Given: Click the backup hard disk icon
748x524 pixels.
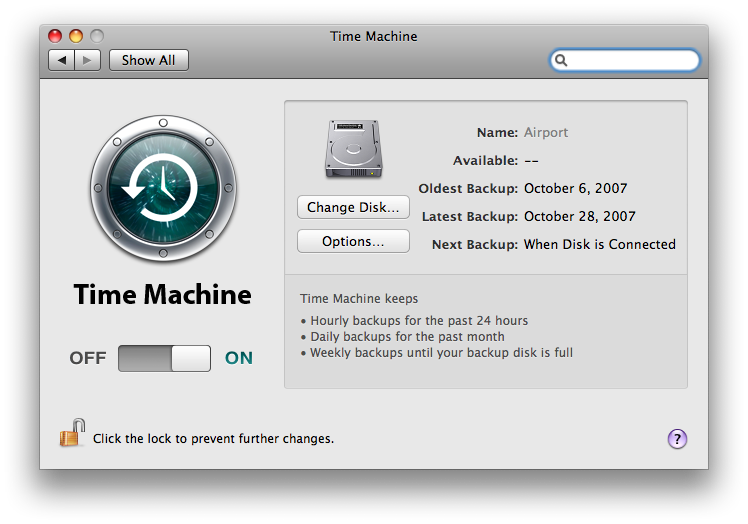Looking at the screenshot, I should 353,149.
